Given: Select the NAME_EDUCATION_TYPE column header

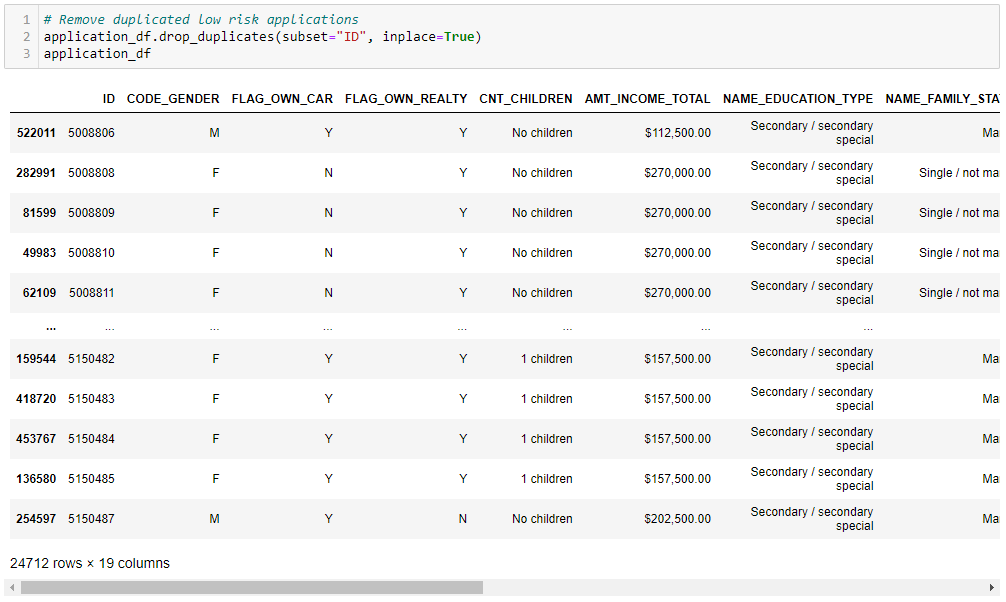Looking at the screenshot, I should (798, 98).
